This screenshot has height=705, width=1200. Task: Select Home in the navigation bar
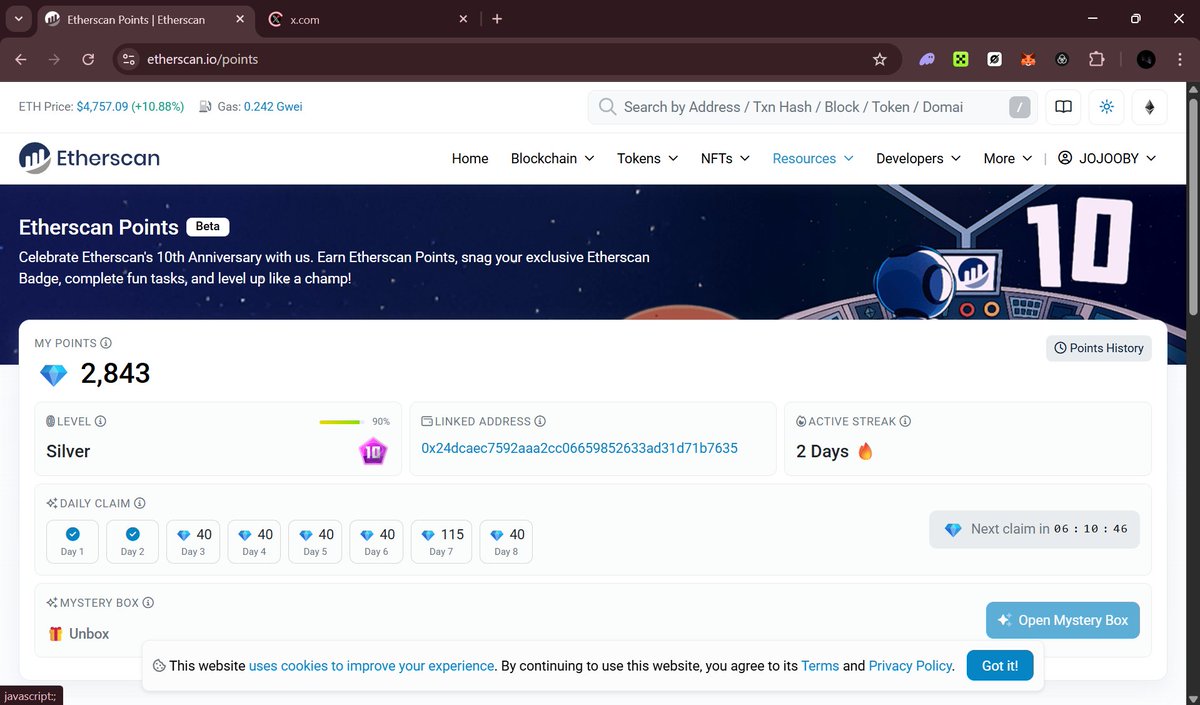[x=469, y=158]
